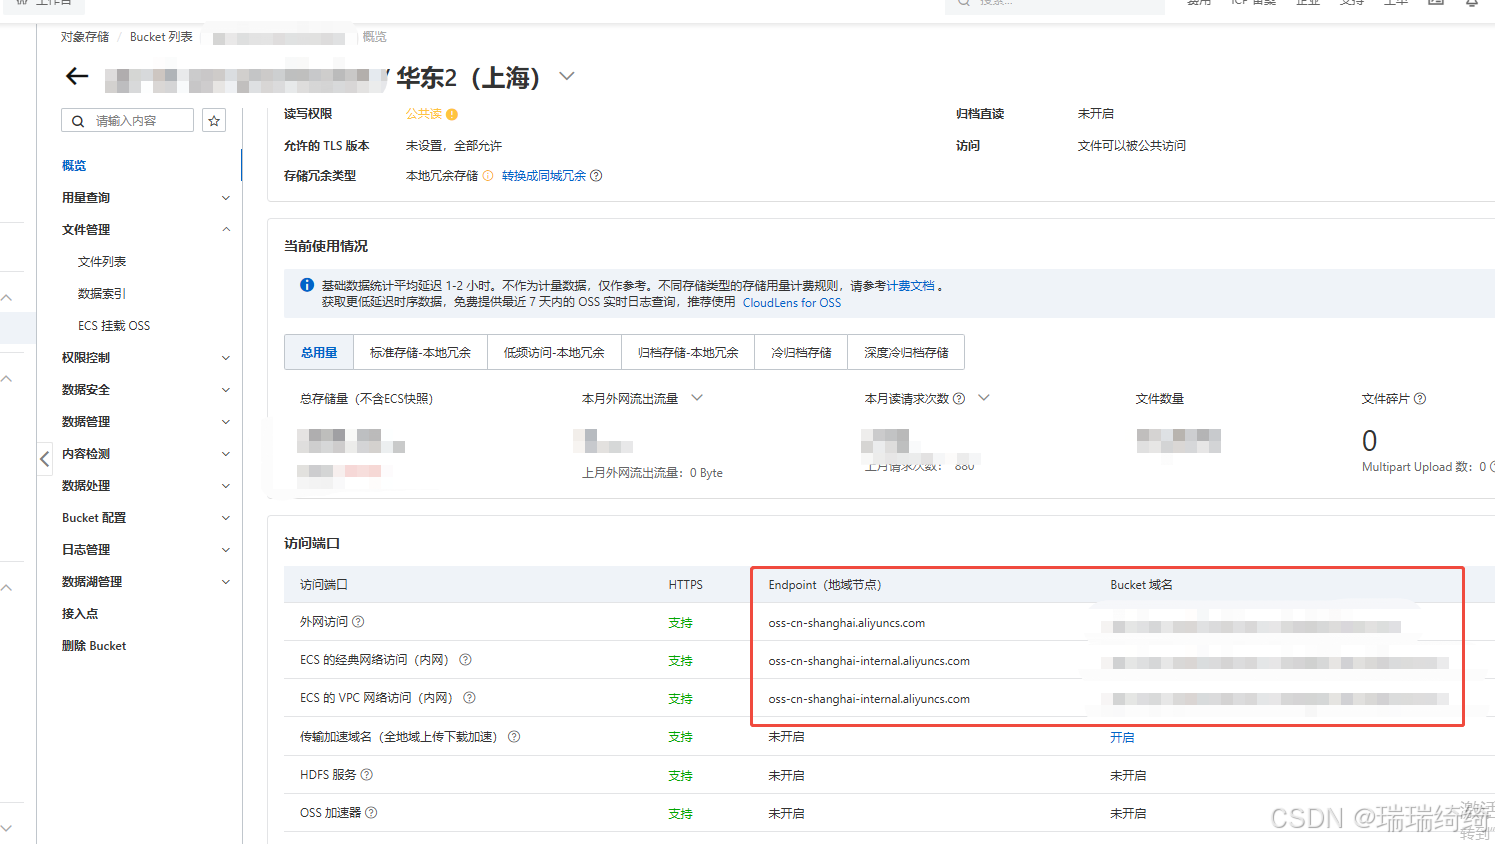Open ECS 挂载 OSS in the sidebar
Screen dimensions: 1495x844
click(114, 326)
